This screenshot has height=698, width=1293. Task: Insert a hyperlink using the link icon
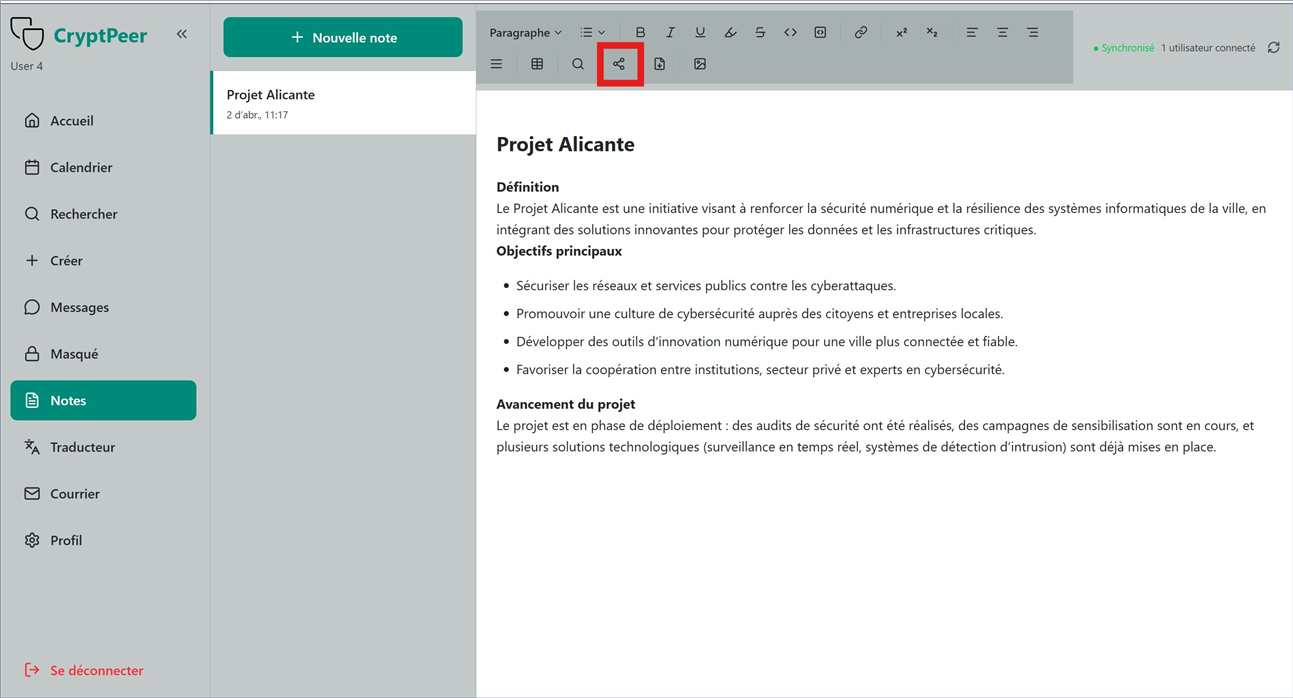pos(860,31)
